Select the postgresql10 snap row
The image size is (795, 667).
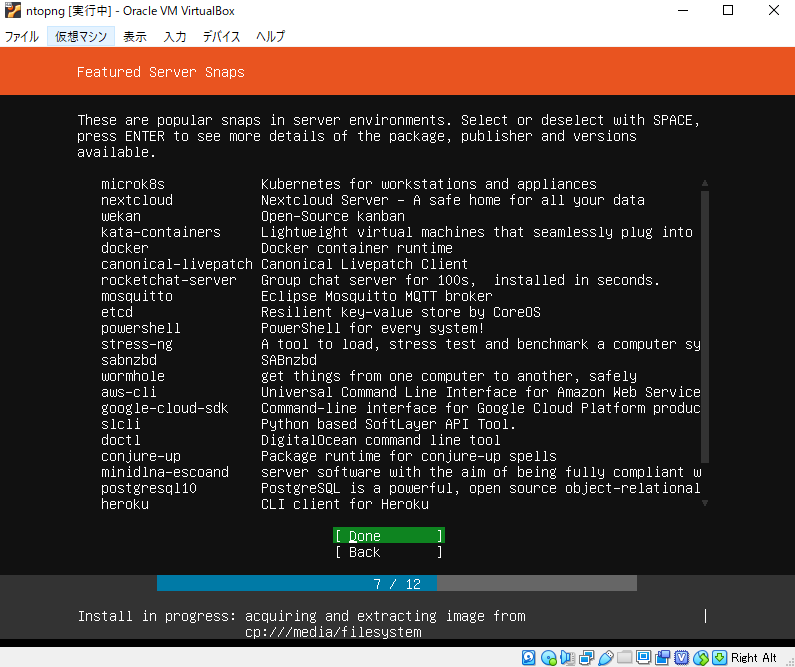coord(401,489)
